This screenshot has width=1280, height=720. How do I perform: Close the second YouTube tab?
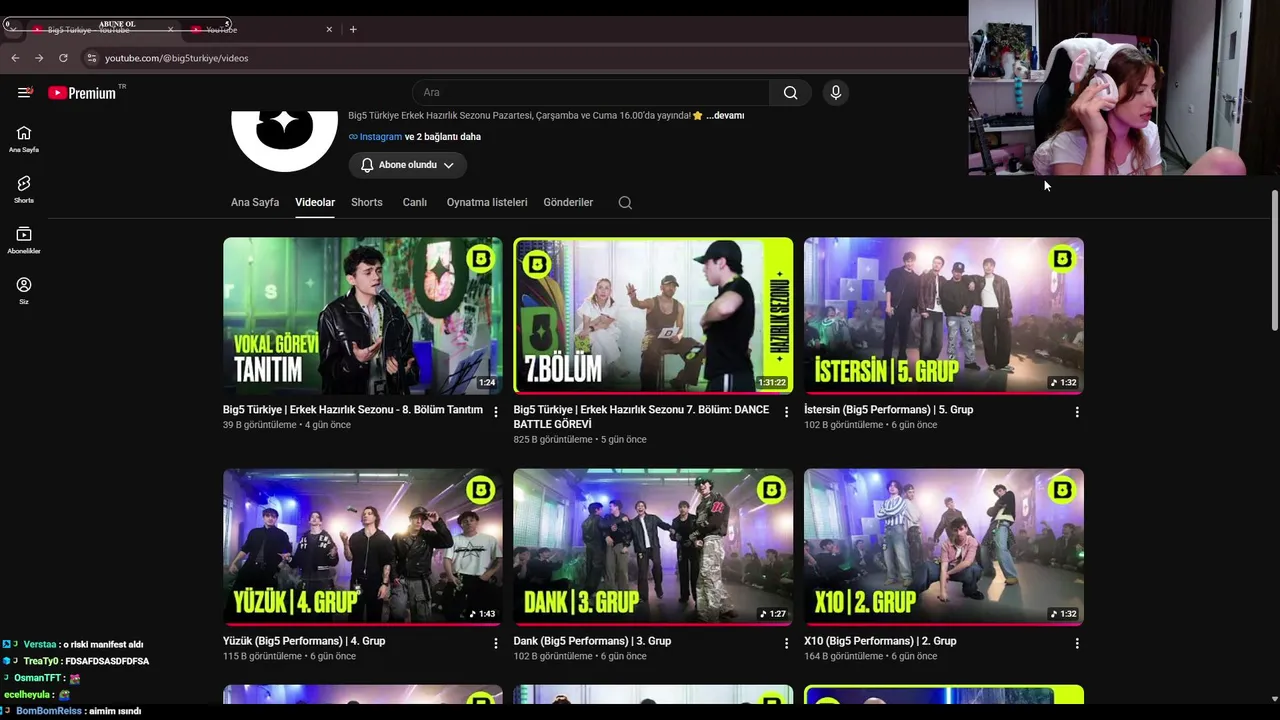coord(329,29)
